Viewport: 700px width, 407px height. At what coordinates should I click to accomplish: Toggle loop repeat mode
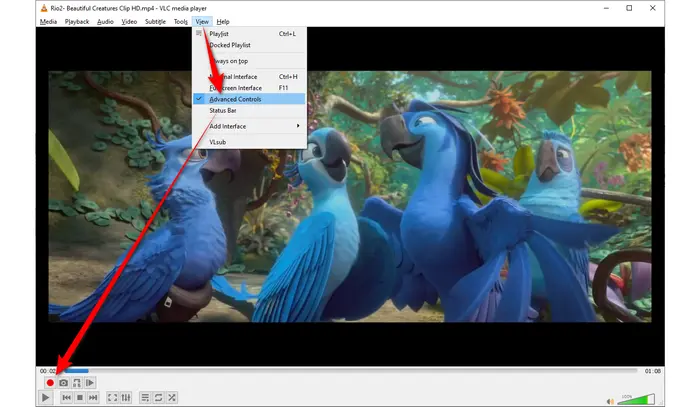tap(158, 398)
